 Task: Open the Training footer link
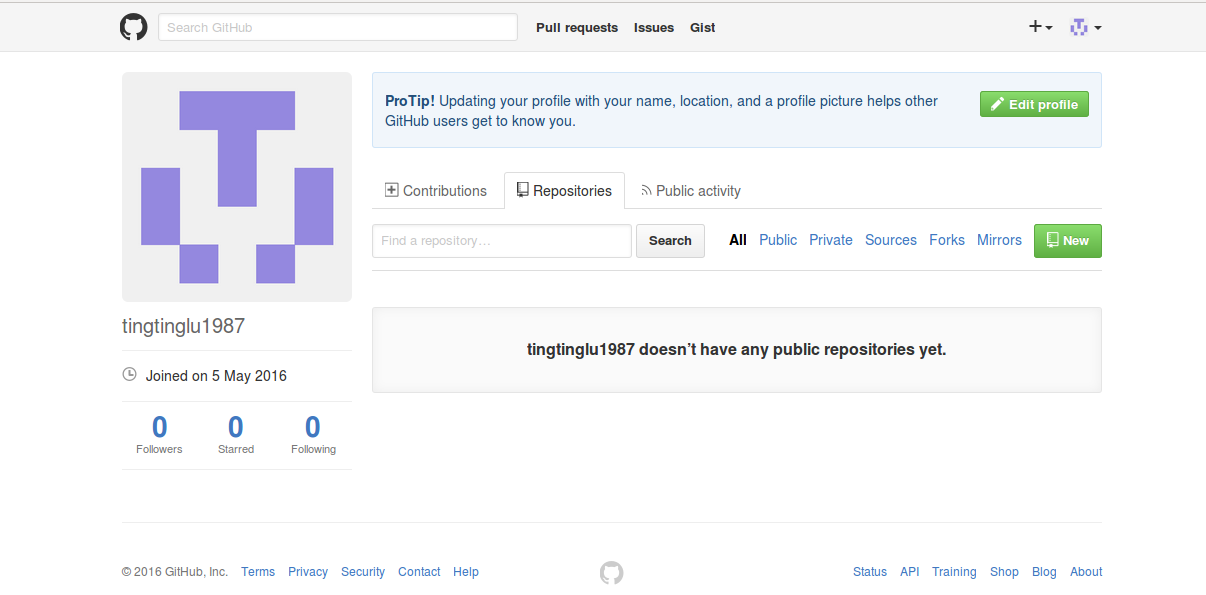[954, 572]
